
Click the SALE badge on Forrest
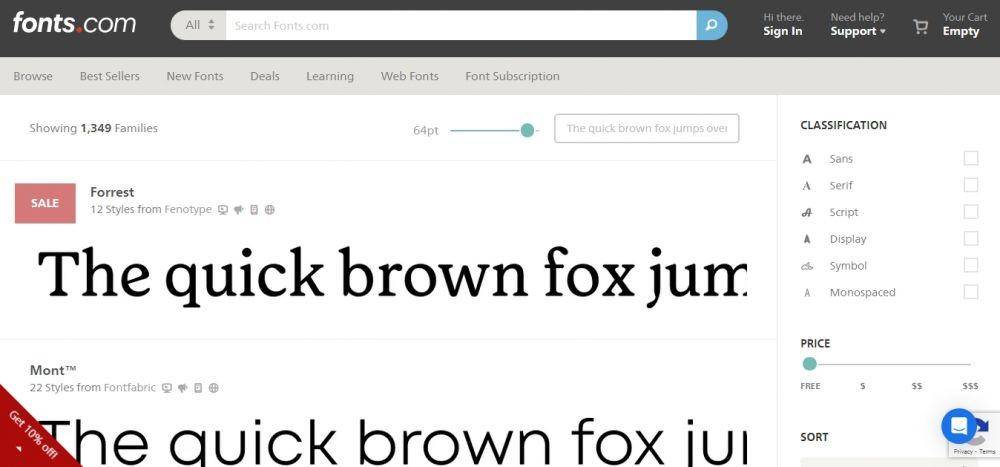(x=45, y=203)
